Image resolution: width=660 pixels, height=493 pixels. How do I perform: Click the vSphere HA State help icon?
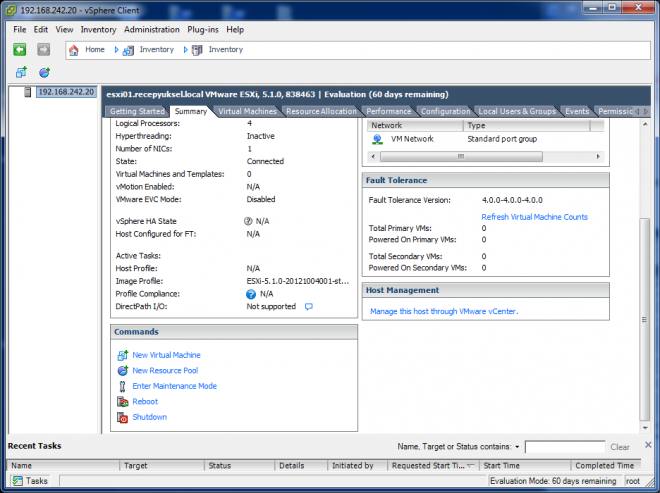coord(248,220)
